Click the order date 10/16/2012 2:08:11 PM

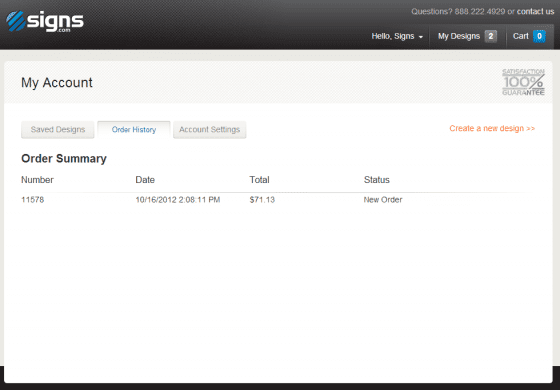click(178, 200)
